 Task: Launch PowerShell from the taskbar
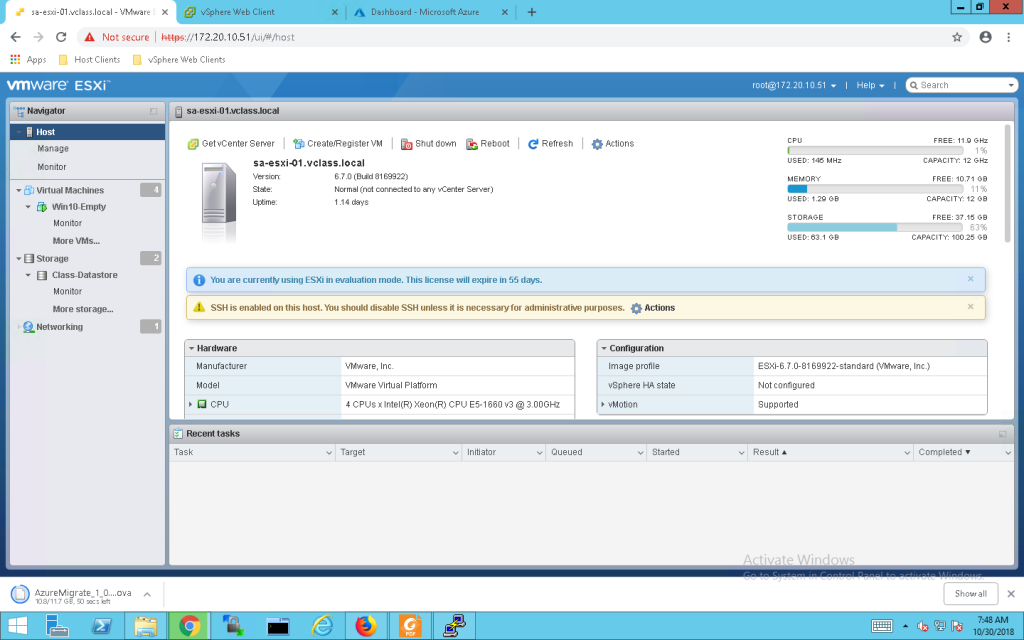[101, 626]
